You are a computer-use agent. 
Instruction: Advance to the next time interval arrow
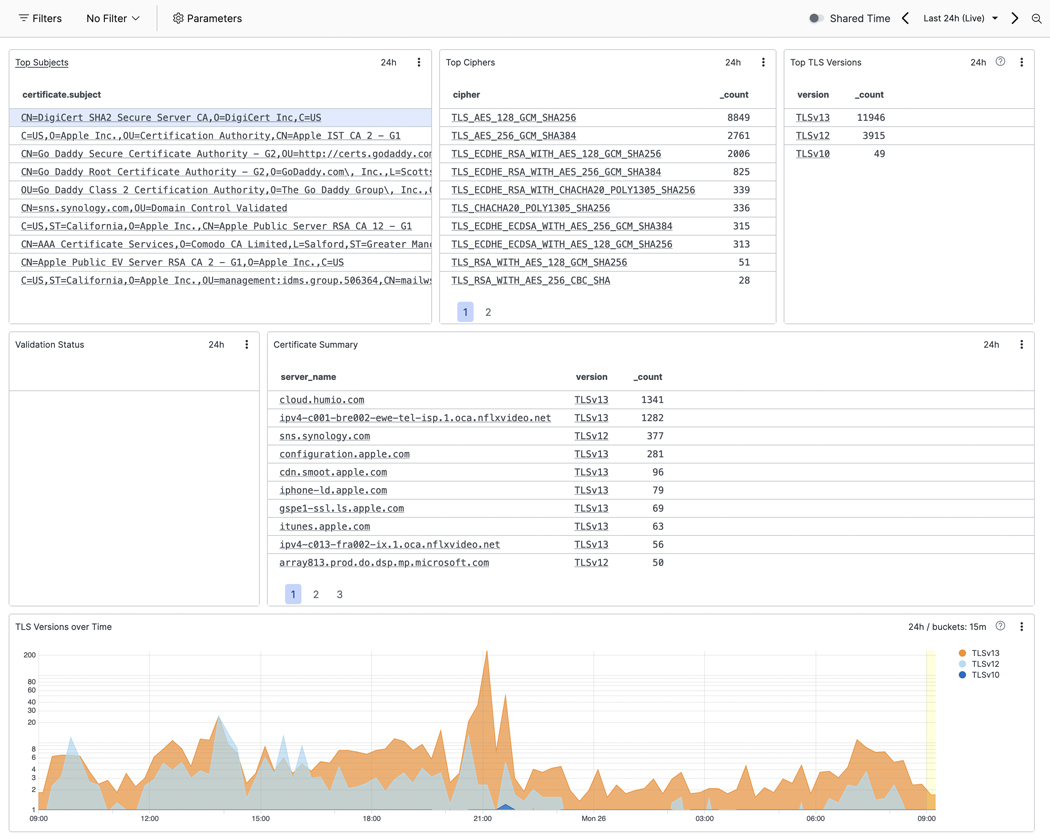1015,18
